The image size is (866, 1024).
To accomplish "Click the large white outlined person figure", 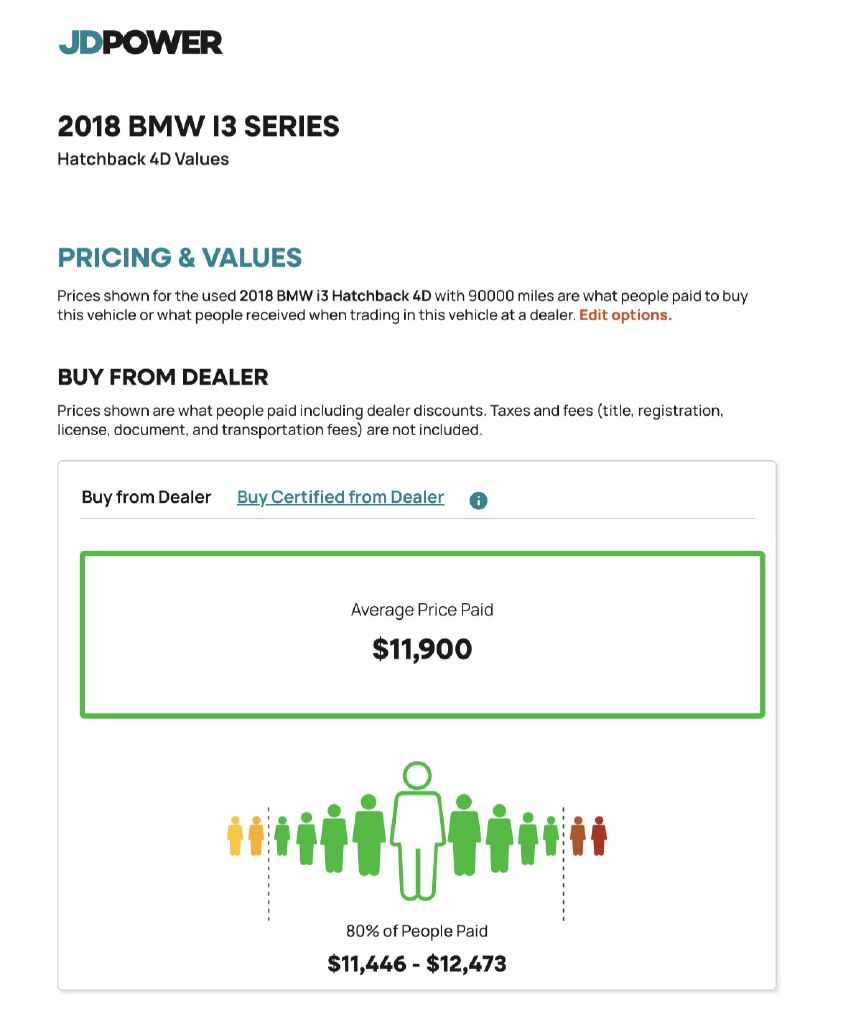I will click(x=417, y=831).
